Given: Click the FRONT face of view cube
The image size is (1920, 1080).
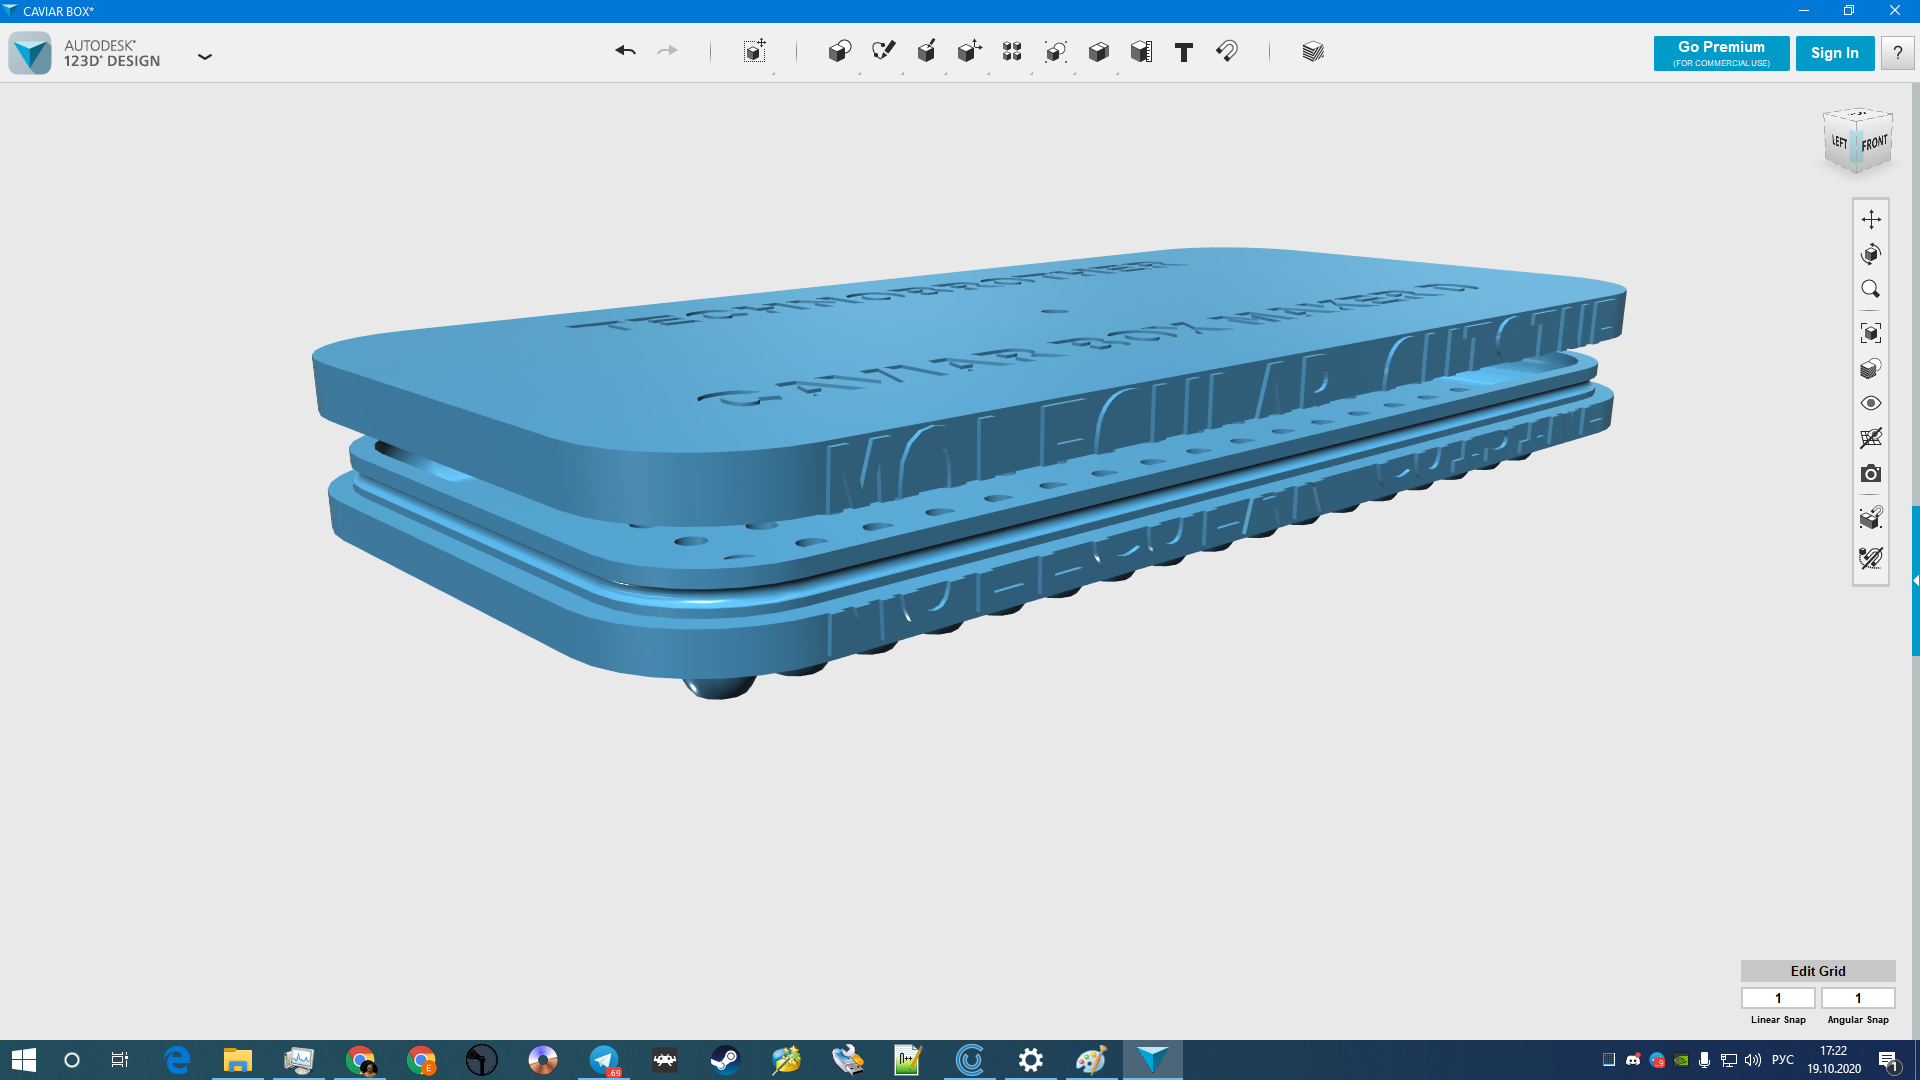Looking at the screenshot, I should [x=1875, y=144].
